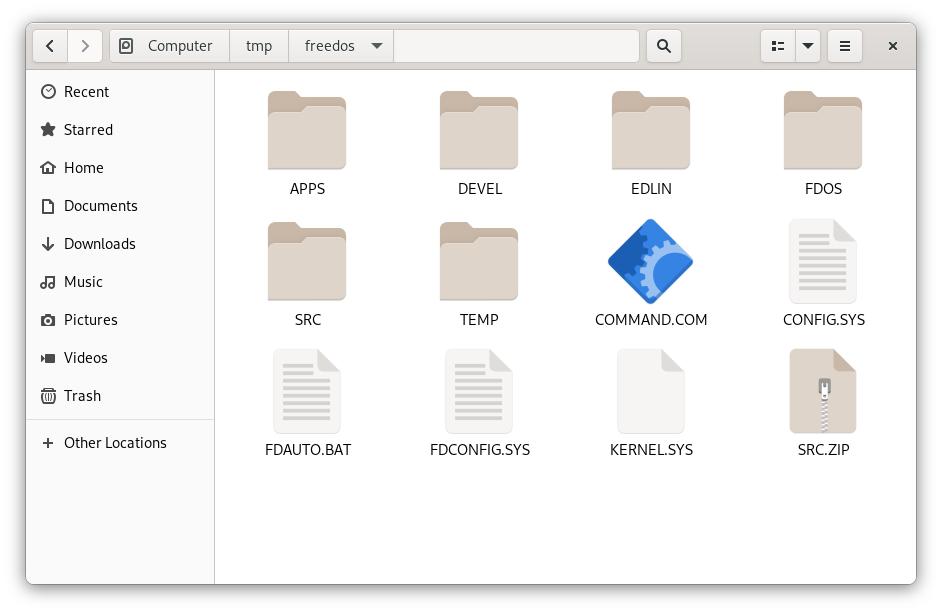942x613 pixels.
Task: Click the Documents page icon
Action: 48,206
